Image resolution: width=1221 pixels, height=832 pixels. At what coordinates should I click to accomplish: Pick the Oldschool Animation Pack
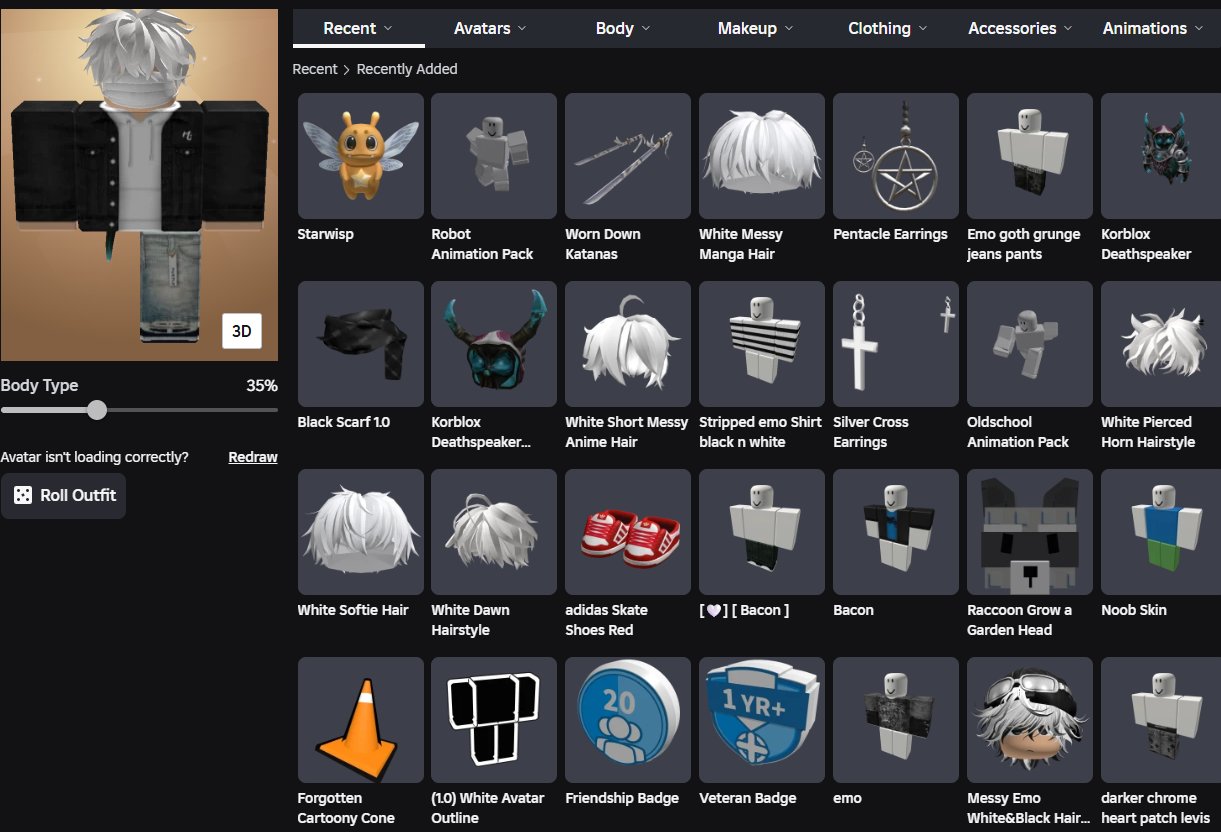[x=1030, y=344]
